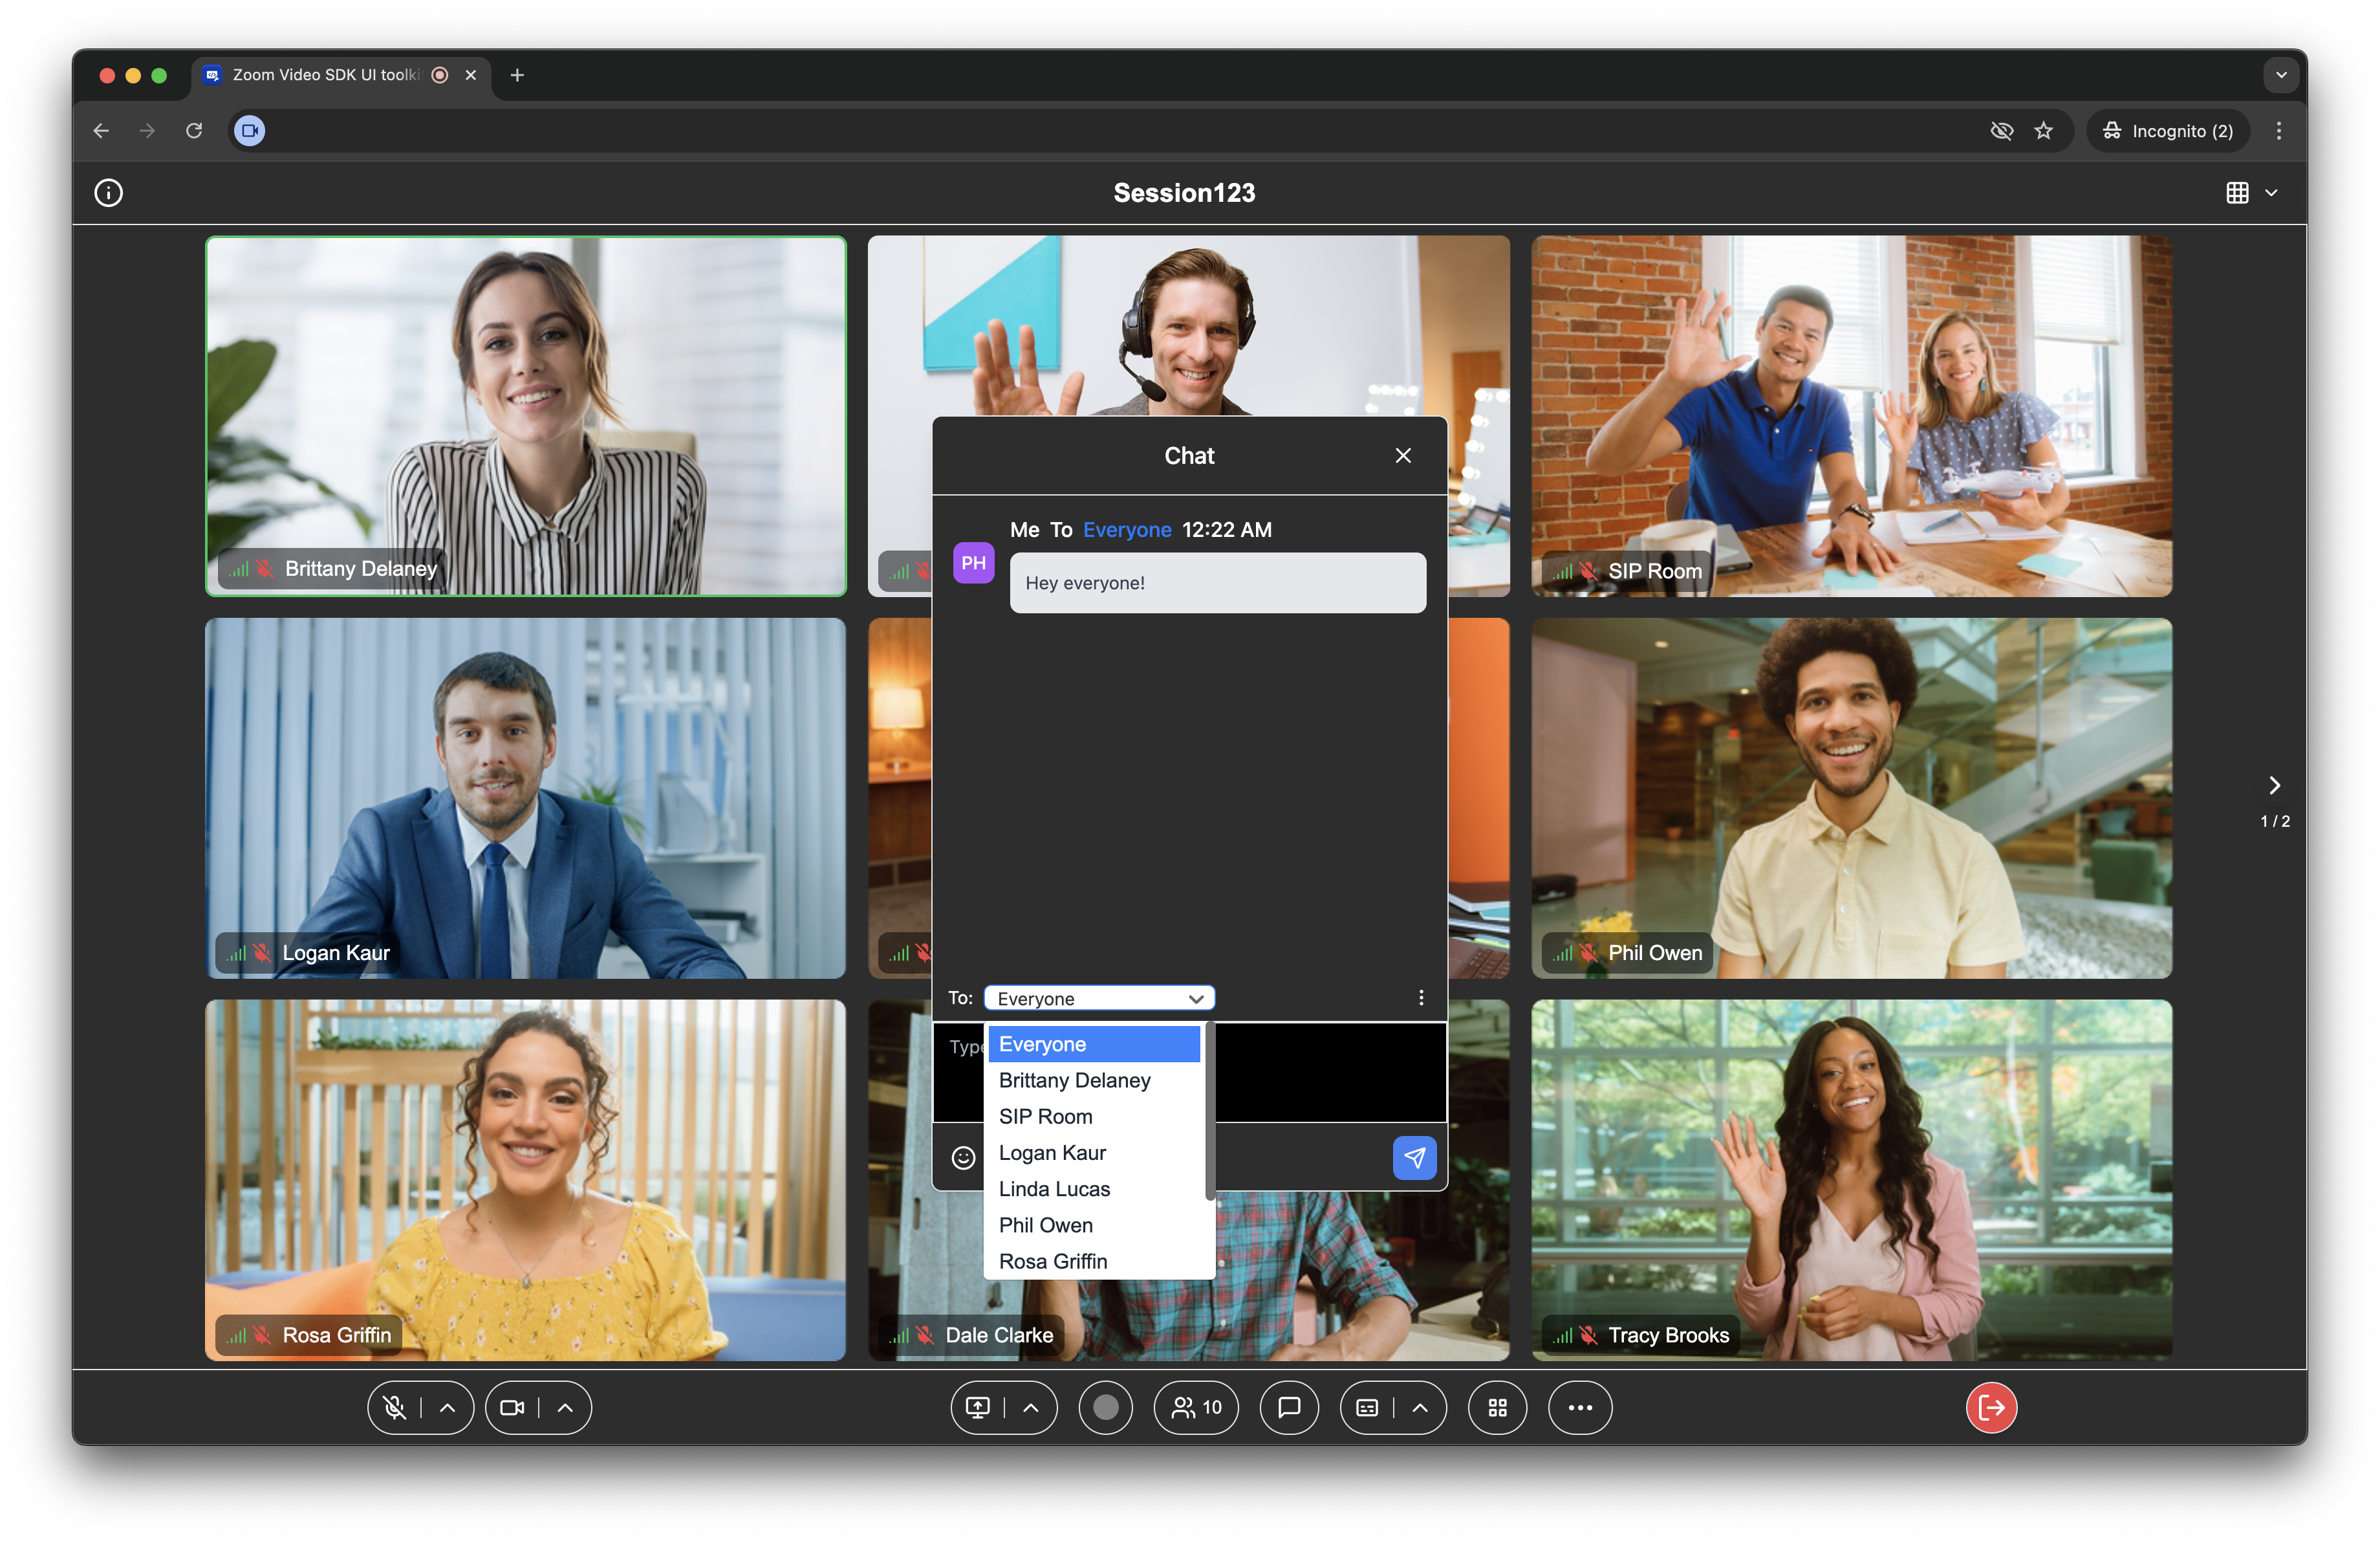Open the subsessions grid icon
Image resolution: width=2380 pixels, height=1541 pixels.
(x=1497, y=1407)
